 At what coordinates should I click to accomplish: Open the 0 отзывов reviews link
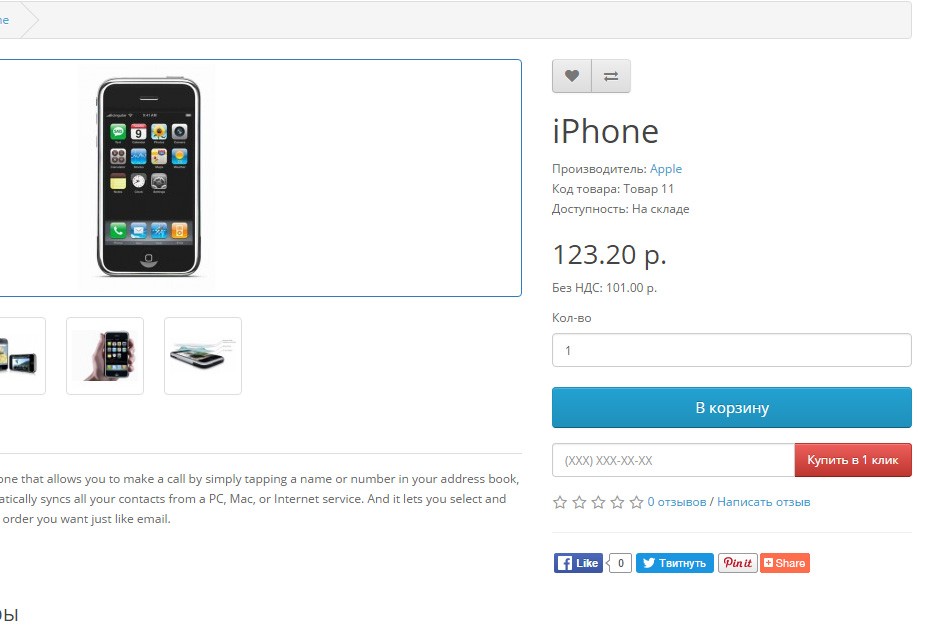coord(677,502)
